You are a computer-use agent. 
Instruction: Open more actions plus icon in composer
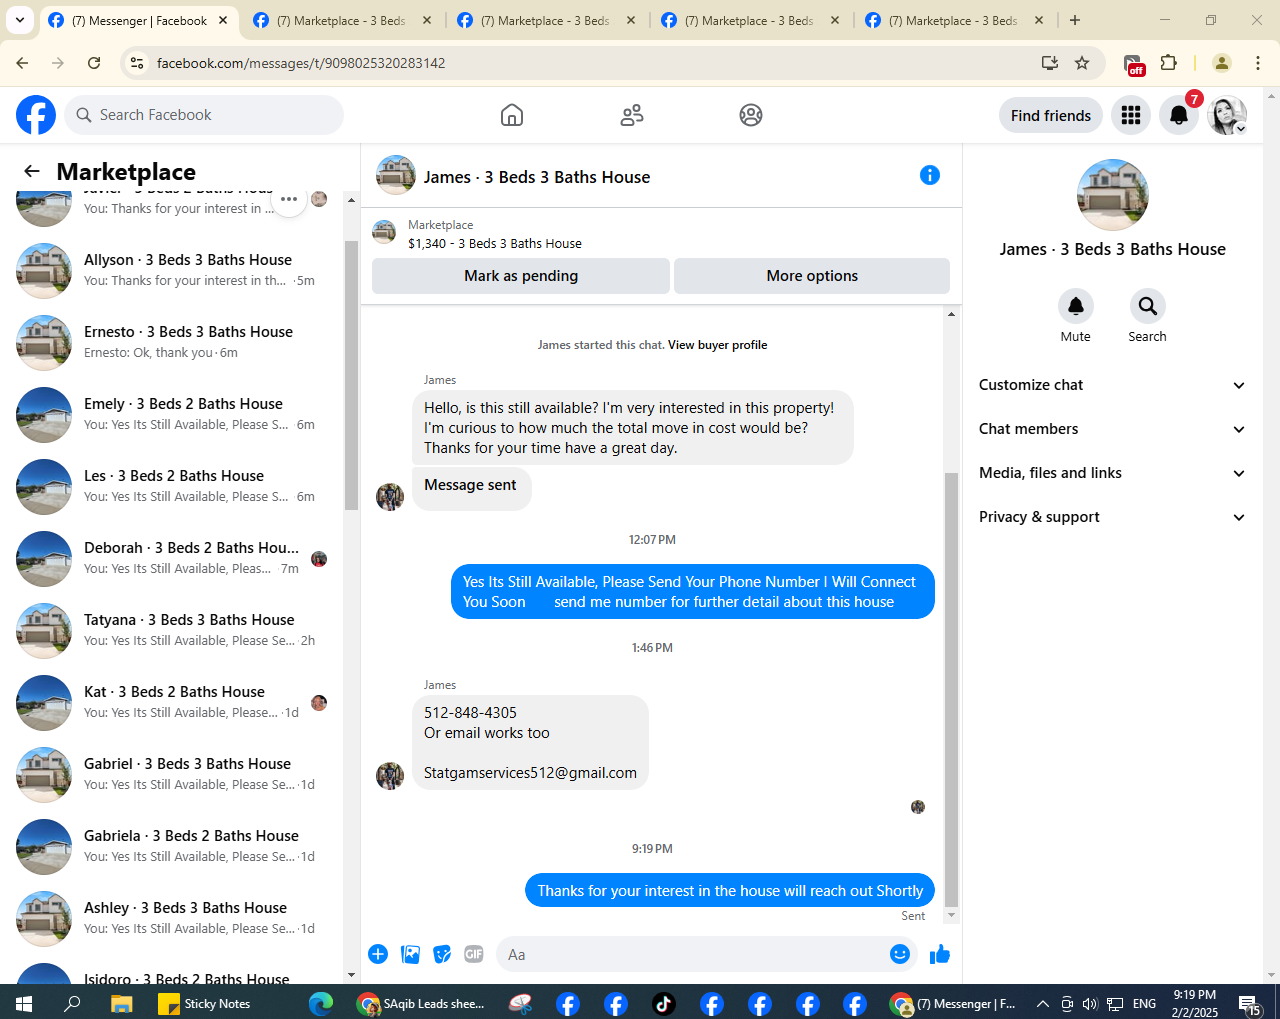click(x=378, y=954)
